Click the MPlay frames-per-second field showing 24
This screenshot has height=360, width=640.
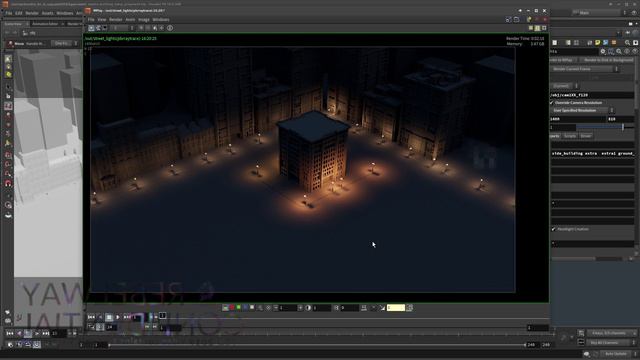tap(111, 327)
